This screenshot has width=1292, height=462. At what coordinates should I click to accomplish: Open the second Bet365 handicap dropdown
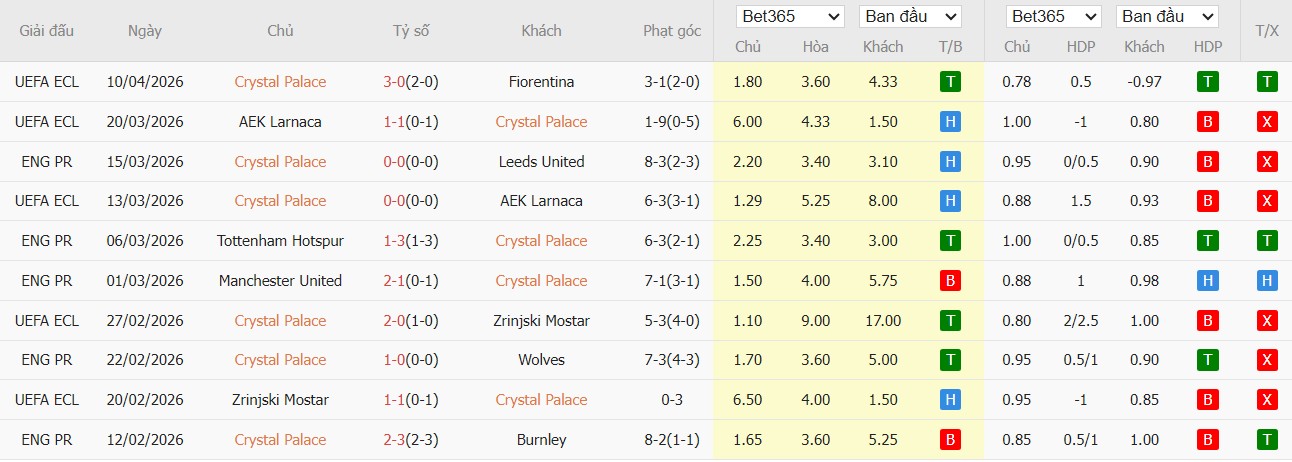[1055, 17]
